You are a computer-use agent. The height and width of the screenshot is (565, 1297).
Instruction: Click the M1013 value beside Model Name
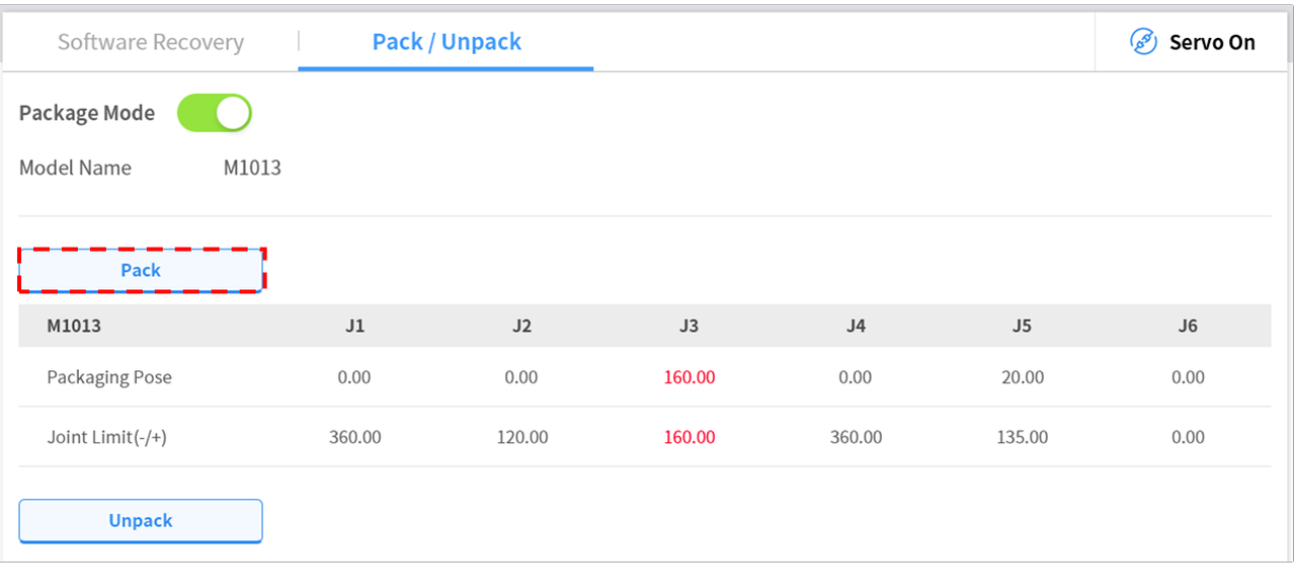pos(252,168)
